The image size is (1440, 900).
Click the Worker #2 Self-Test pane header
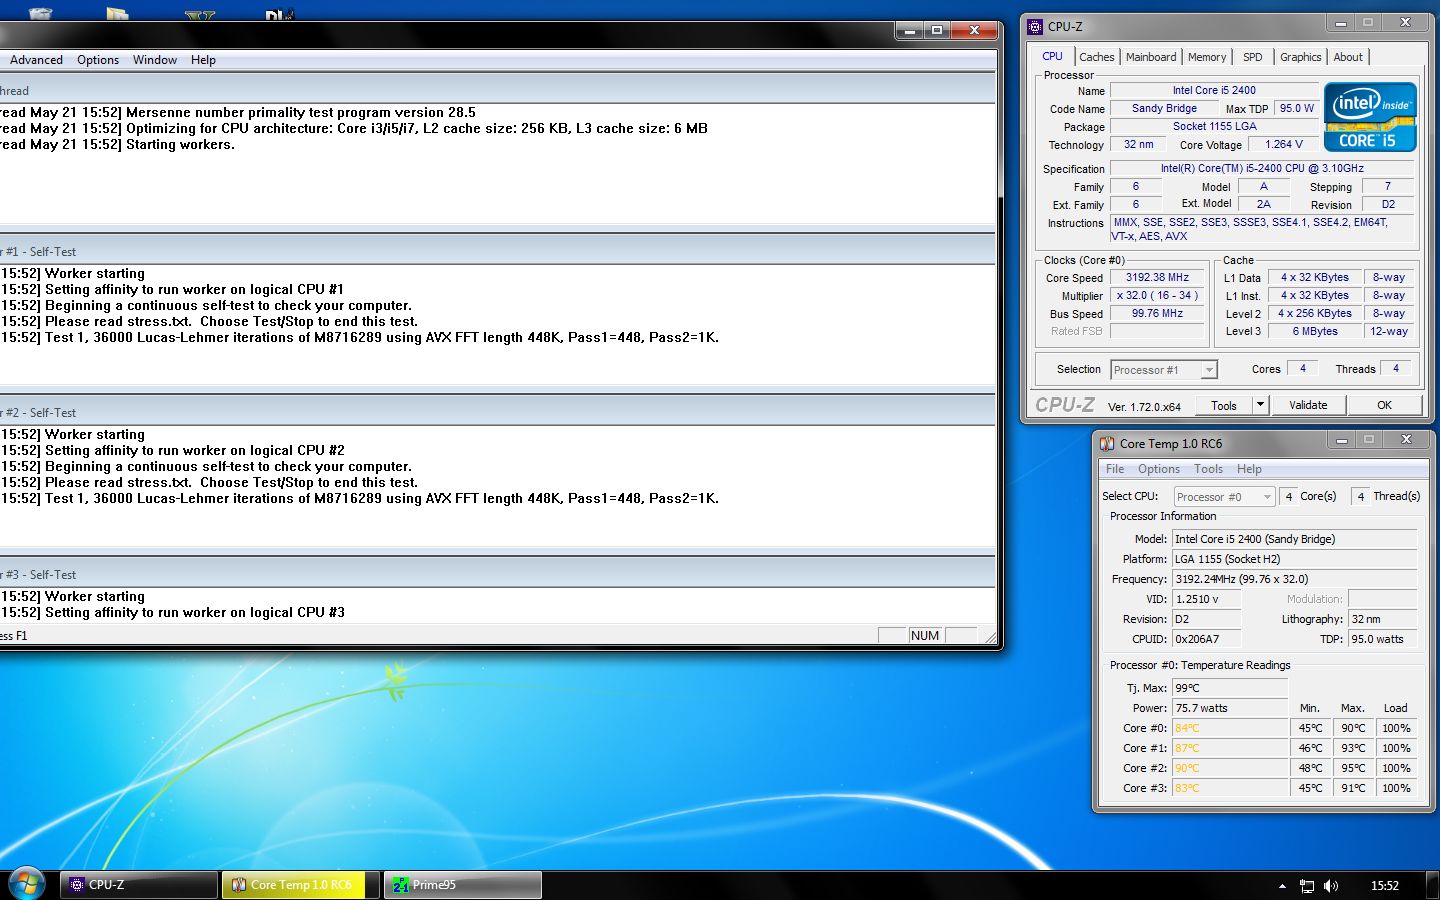point(497,413)
